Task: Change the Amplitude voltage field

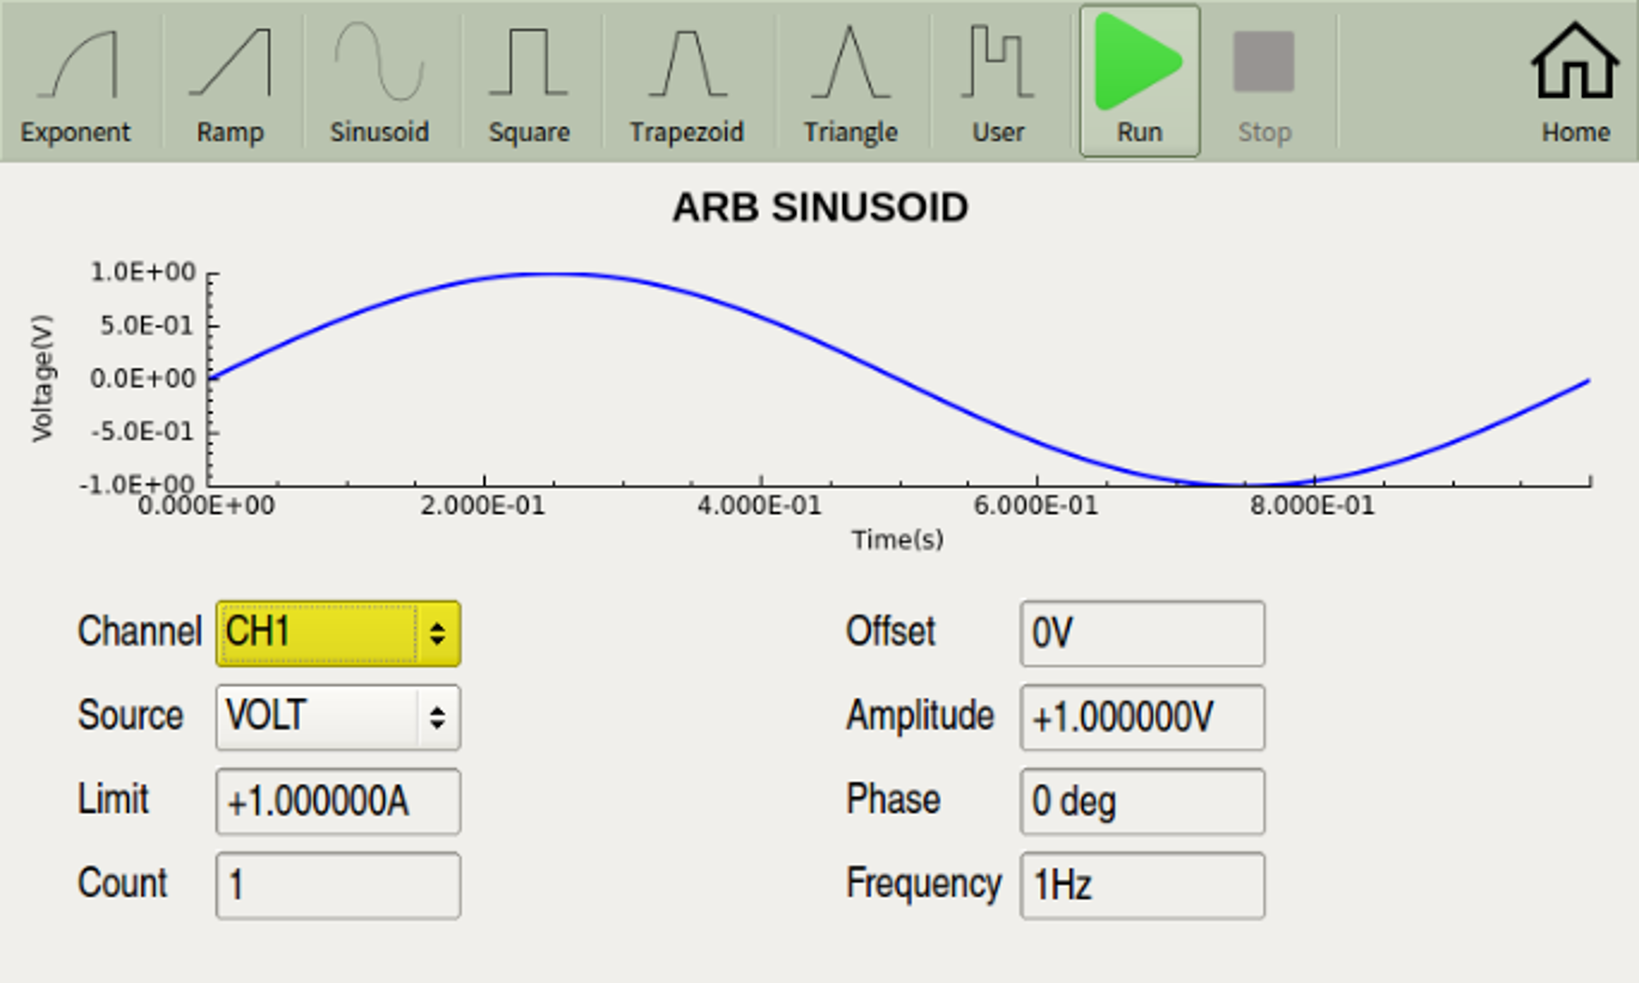Action: 1142,717
